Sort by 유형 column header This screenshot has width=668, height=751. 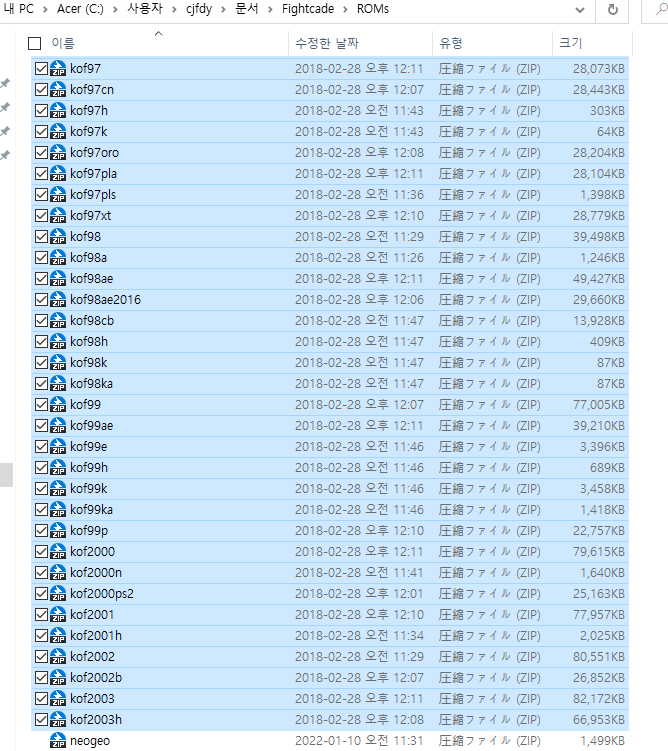(x=451, y=44)
